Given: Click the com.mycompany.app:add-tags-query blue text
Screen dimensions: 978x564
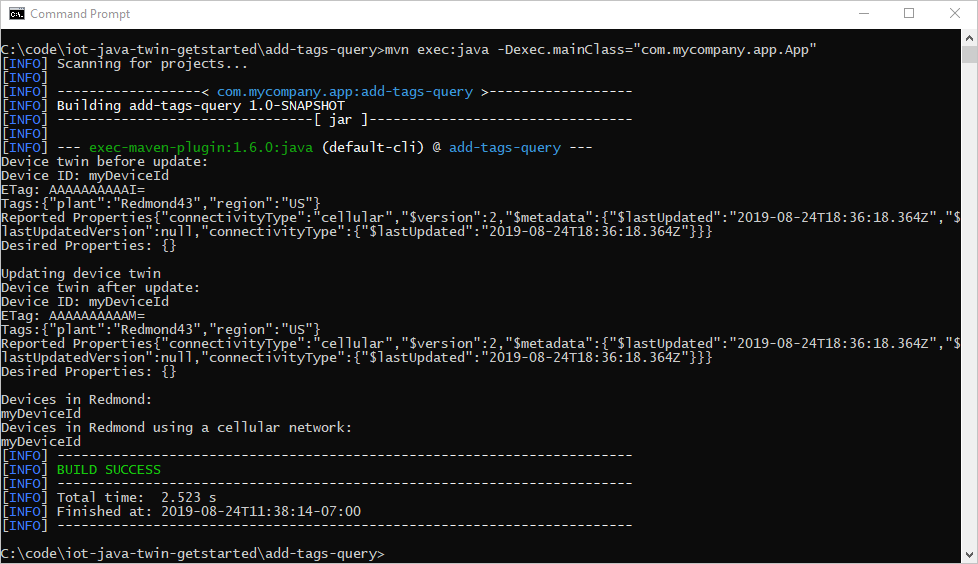Looking at the screenshot, I should tap(344, 92).
